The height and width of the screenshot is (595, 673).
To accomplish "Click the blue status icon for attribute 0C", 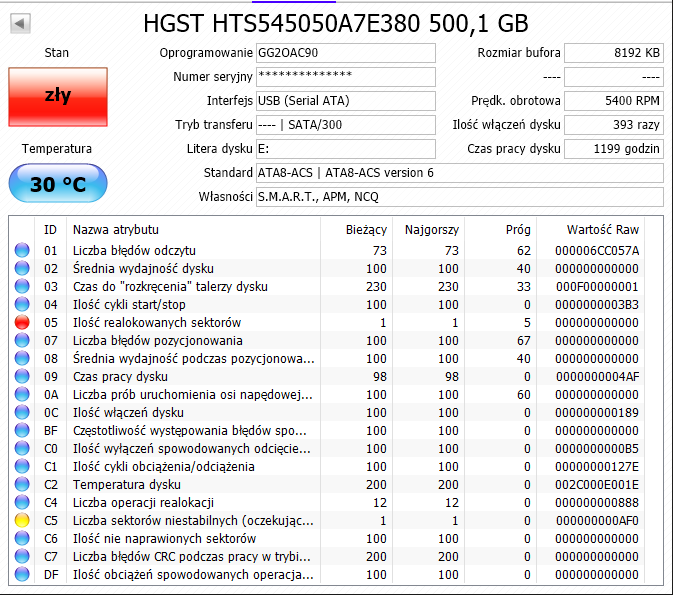I will pyautogui.click(x=22, y=413).
